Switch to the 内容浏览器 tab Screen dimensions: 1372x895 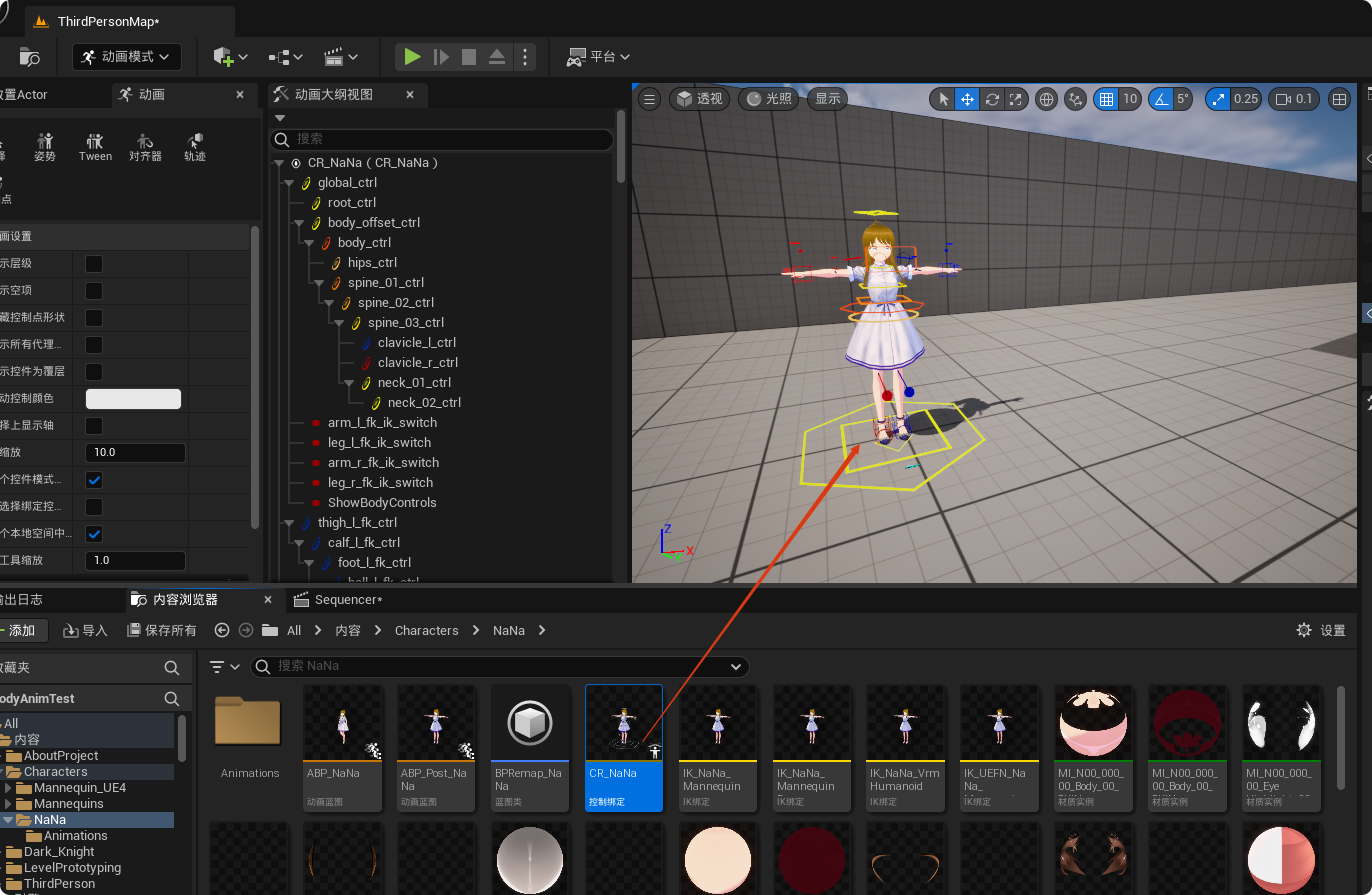coord(185,600)
